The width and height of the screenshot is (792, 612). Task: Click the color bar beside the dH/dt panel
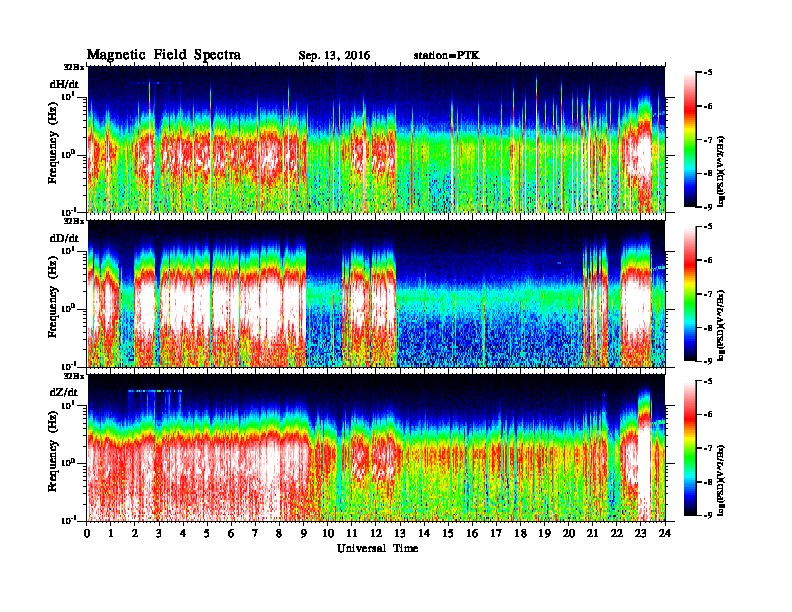(689, 140)
